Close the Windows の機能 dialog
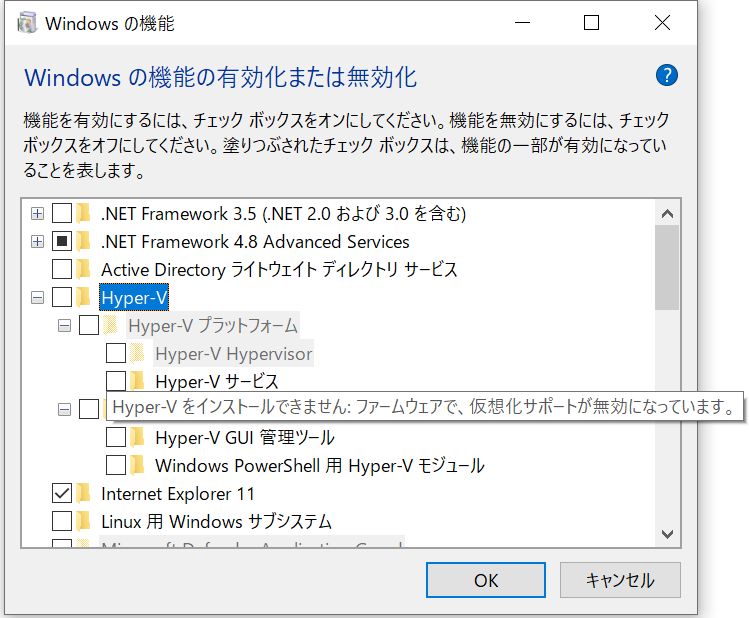 pyautogui.click(x=662, y=22)
